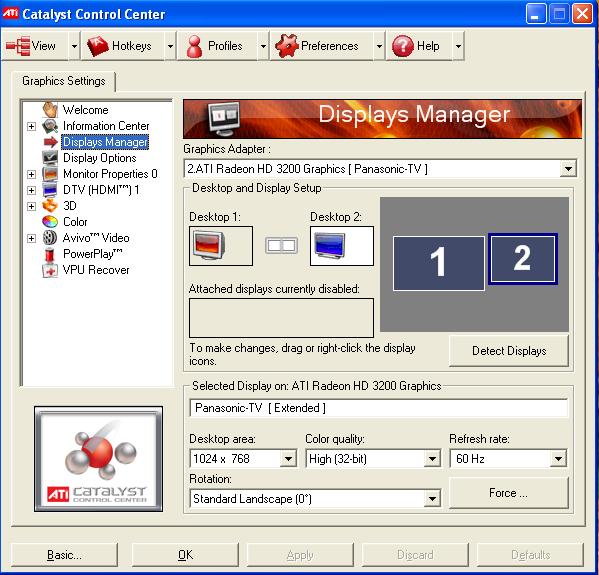The width and height of the screenshot is (599, 575).
Task: Open the Graphics Adapter dropdown
Action: (568, 168)
